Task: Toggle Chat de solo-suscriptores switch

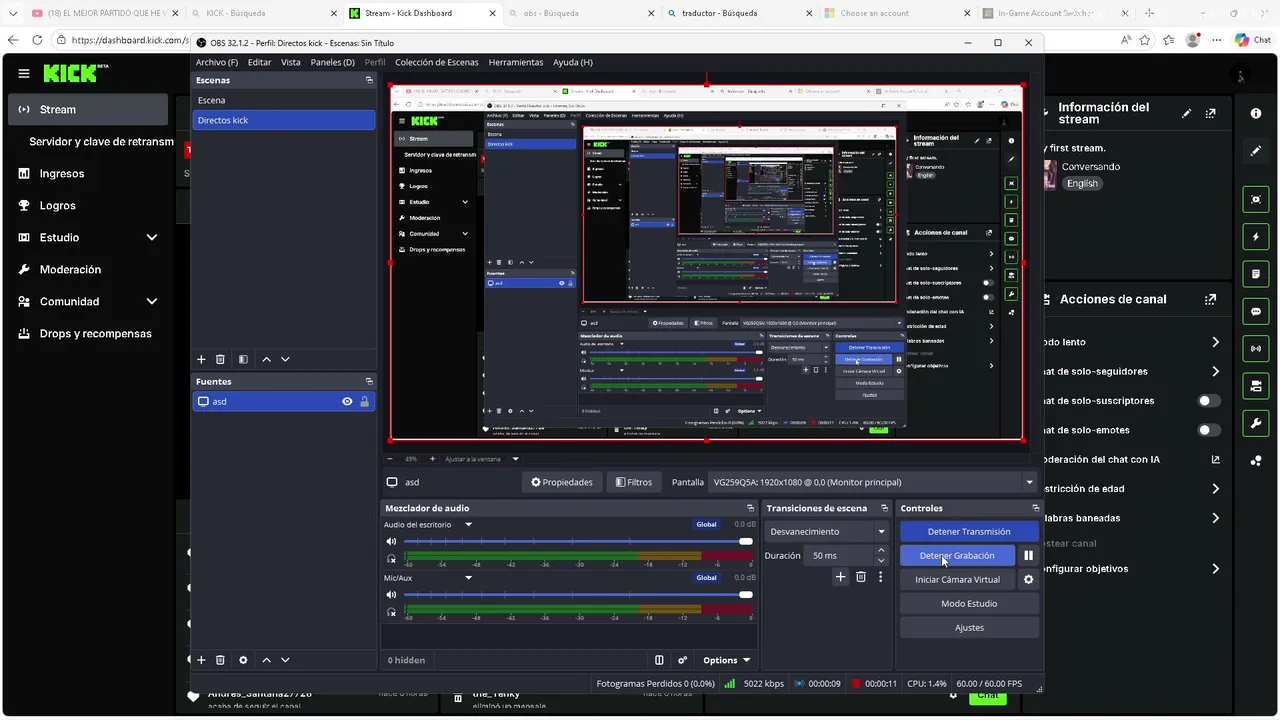Action: tap(1209, 401)
